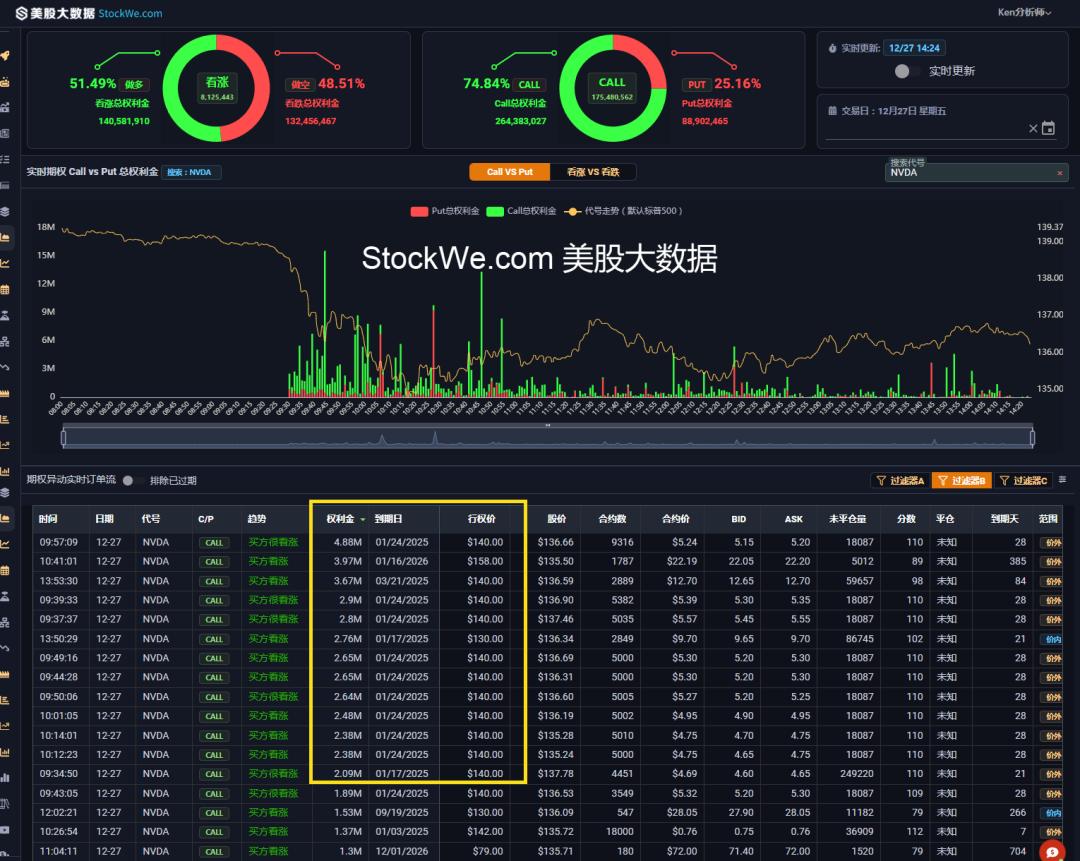Click the $22.19 contract price cell
Image resolution: width=1080 pixels, height=861 pixels.
tap(682, 561)
